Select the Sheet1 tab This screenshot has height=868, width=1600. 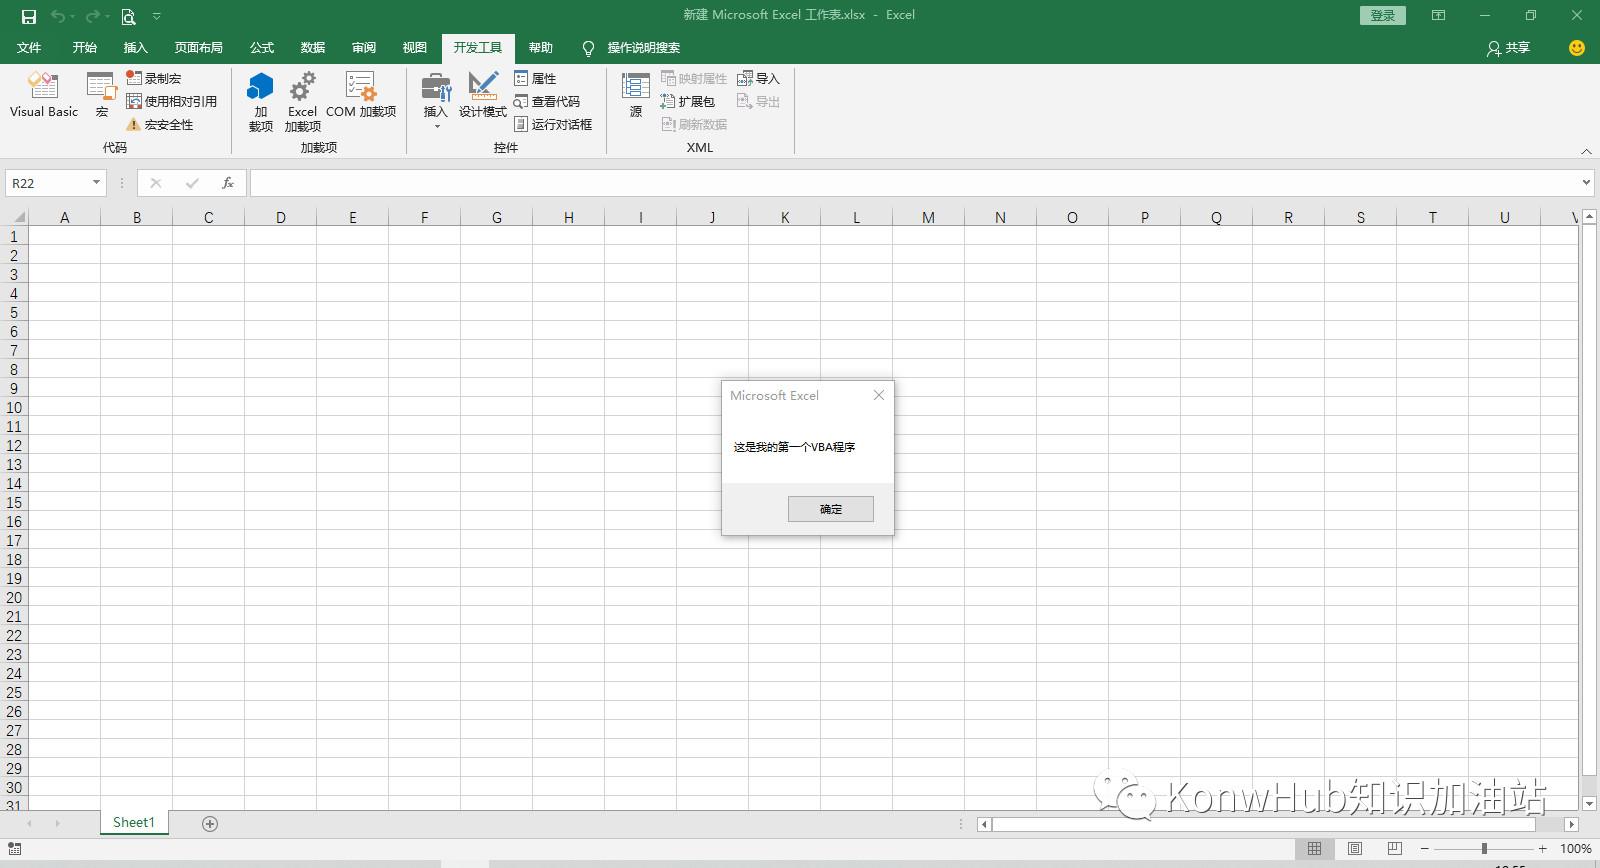[134, 822]
